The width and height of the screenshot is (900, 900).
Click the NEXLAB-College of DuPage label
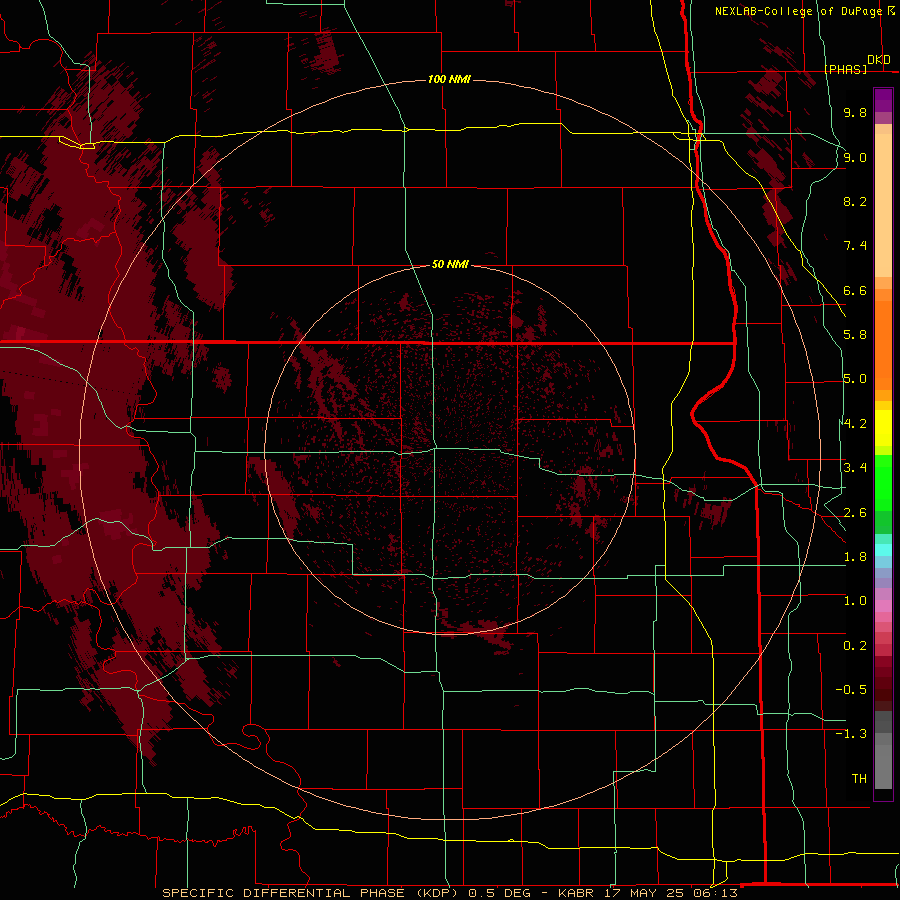798,11
